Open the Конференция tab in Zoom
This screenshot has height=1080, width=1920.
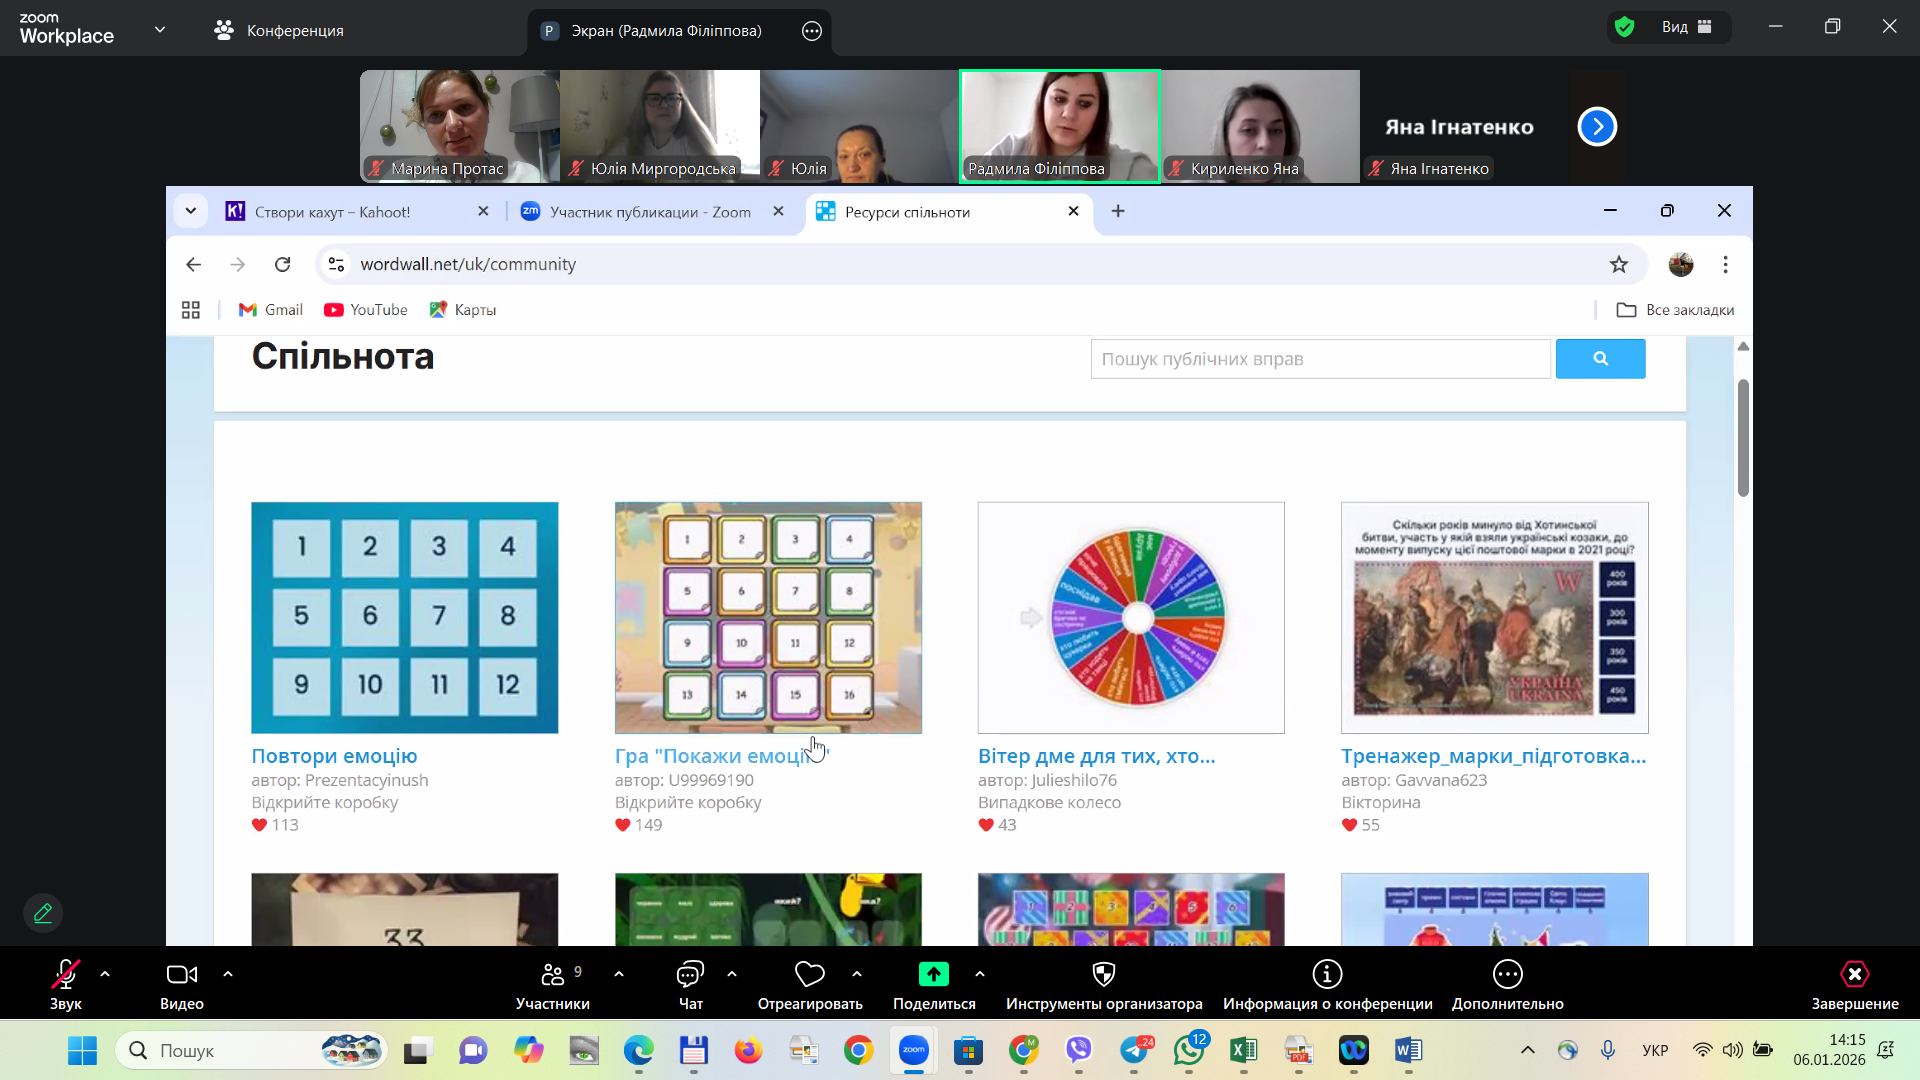[x=279, y=30]
